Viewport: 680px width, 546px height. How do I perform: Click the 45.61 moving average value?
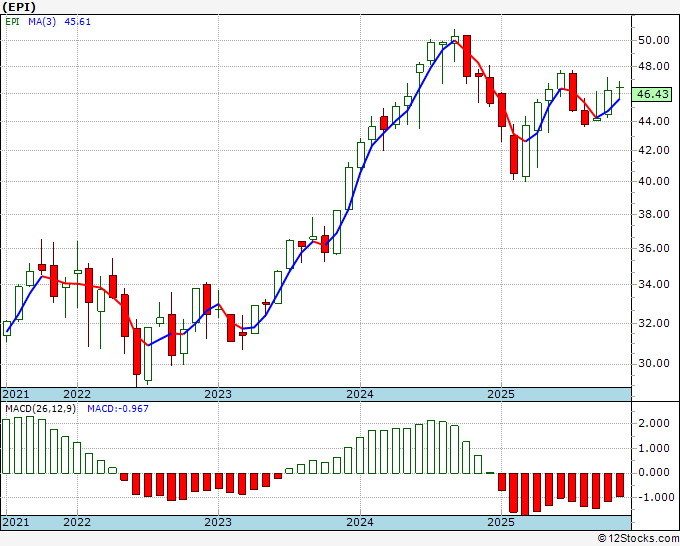[78, 22]
